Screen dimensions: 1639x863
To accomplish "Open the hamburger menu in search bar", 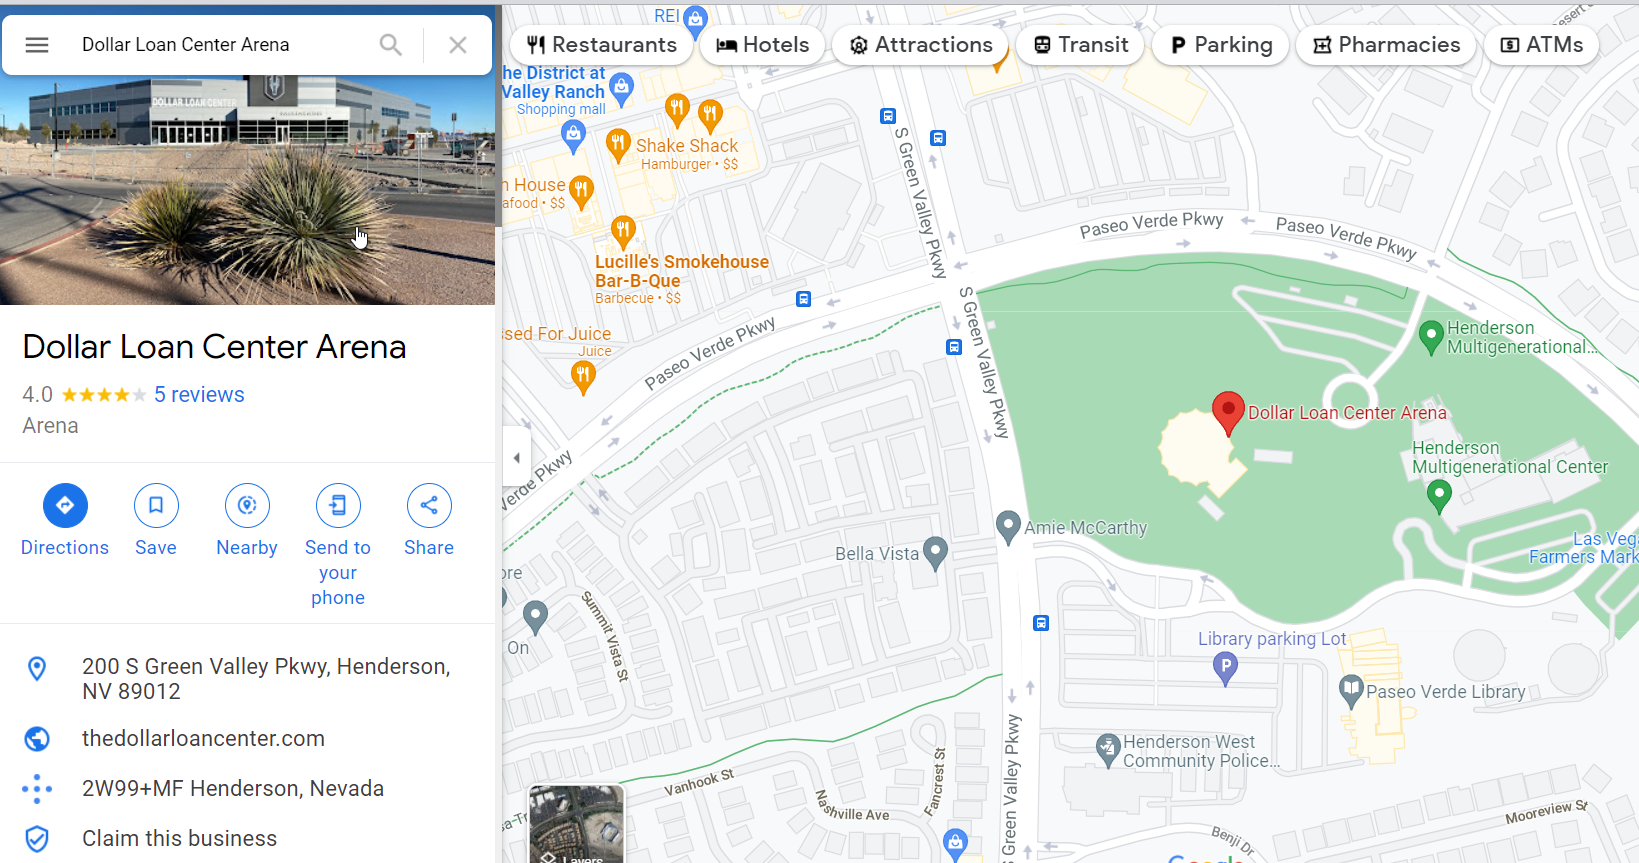I will [x=37, y=45].
